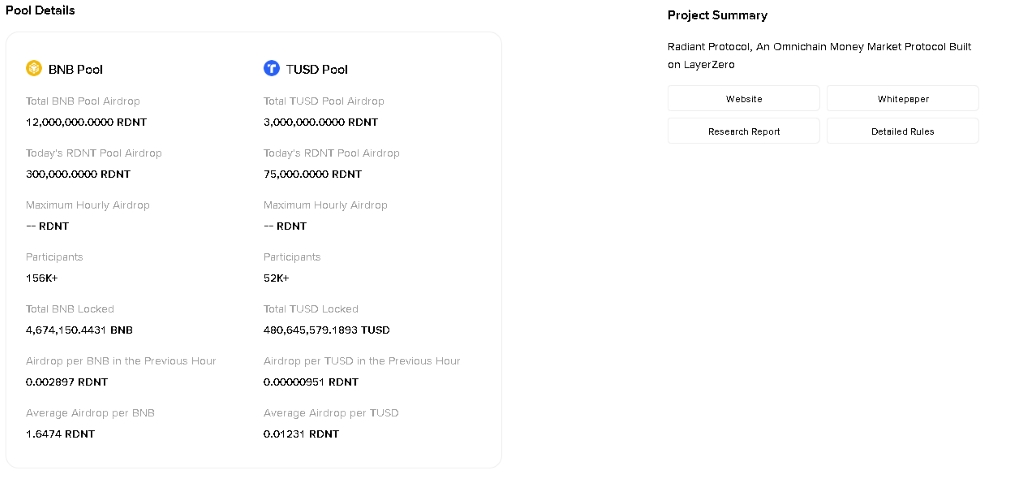Click the Project Summary heading
This screenshot has width=1024, height=484.
[x=717, y=15]
